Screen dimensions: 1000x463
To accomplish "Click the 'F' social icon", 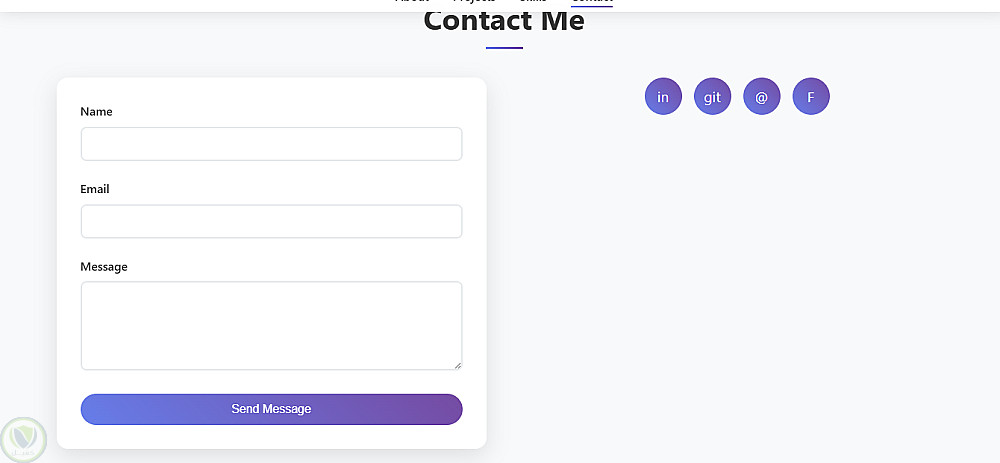I will click(811, 97).
